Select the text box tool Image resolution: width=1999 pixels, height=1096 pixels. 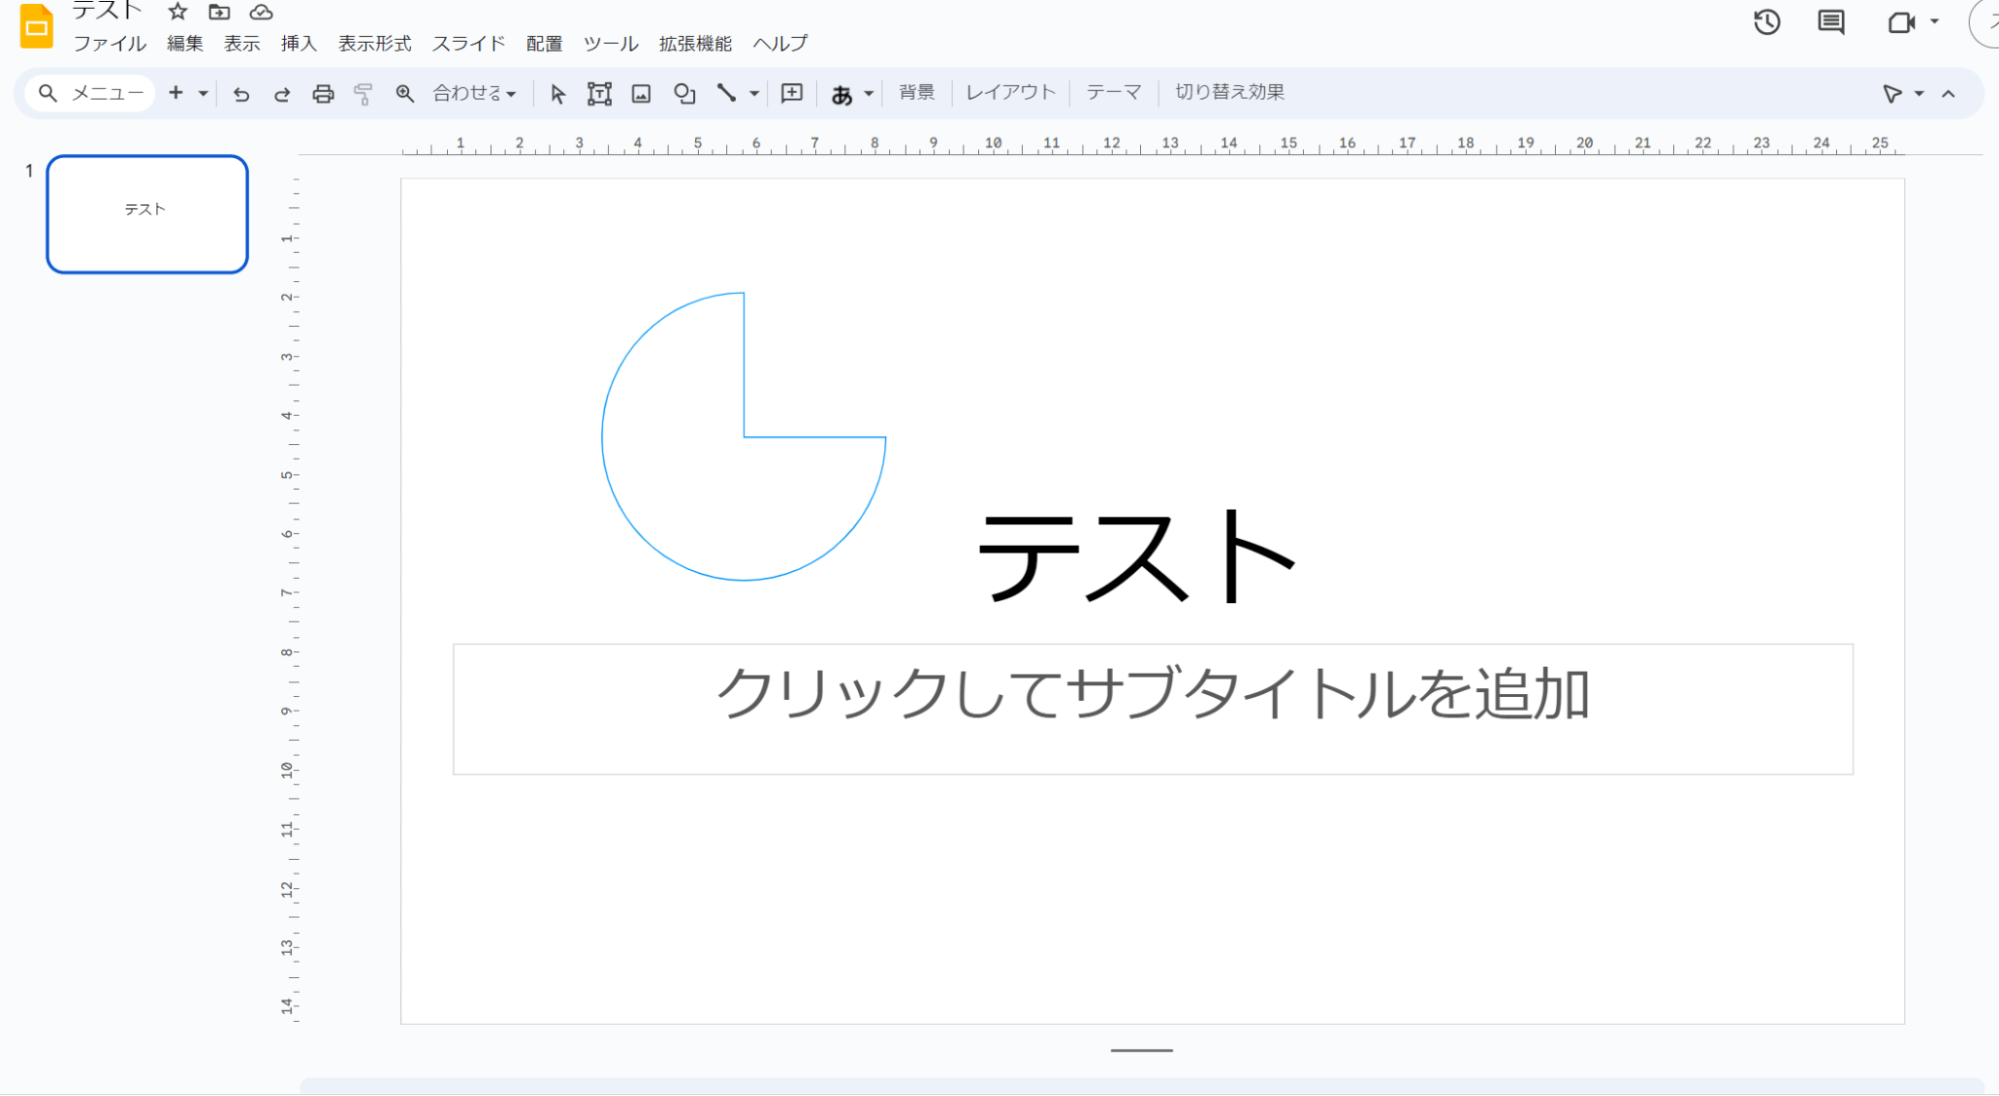pos(599,94)
